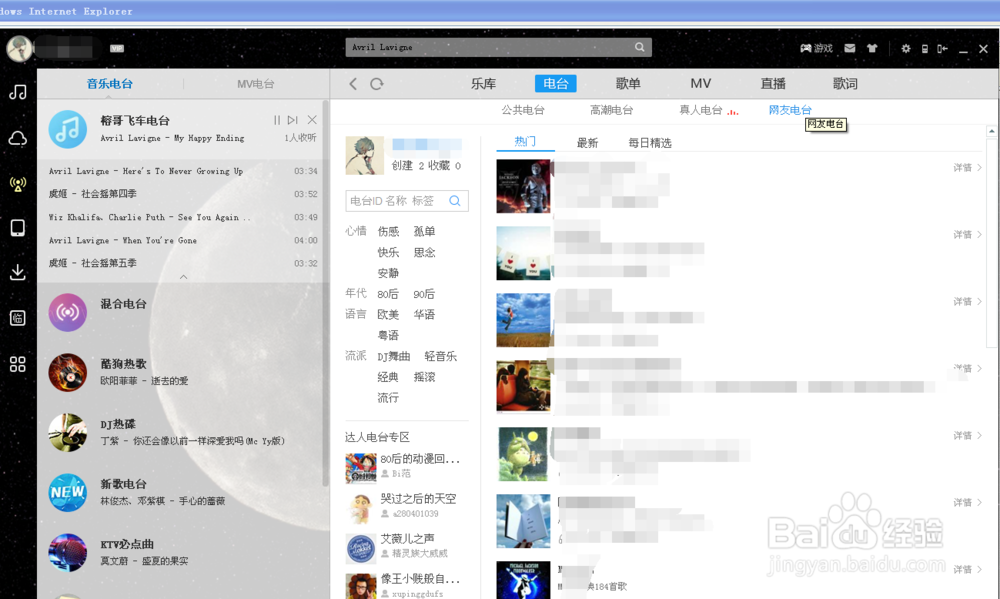
Task: Open the apps grid sidebar icon
Action: point(18,364)
